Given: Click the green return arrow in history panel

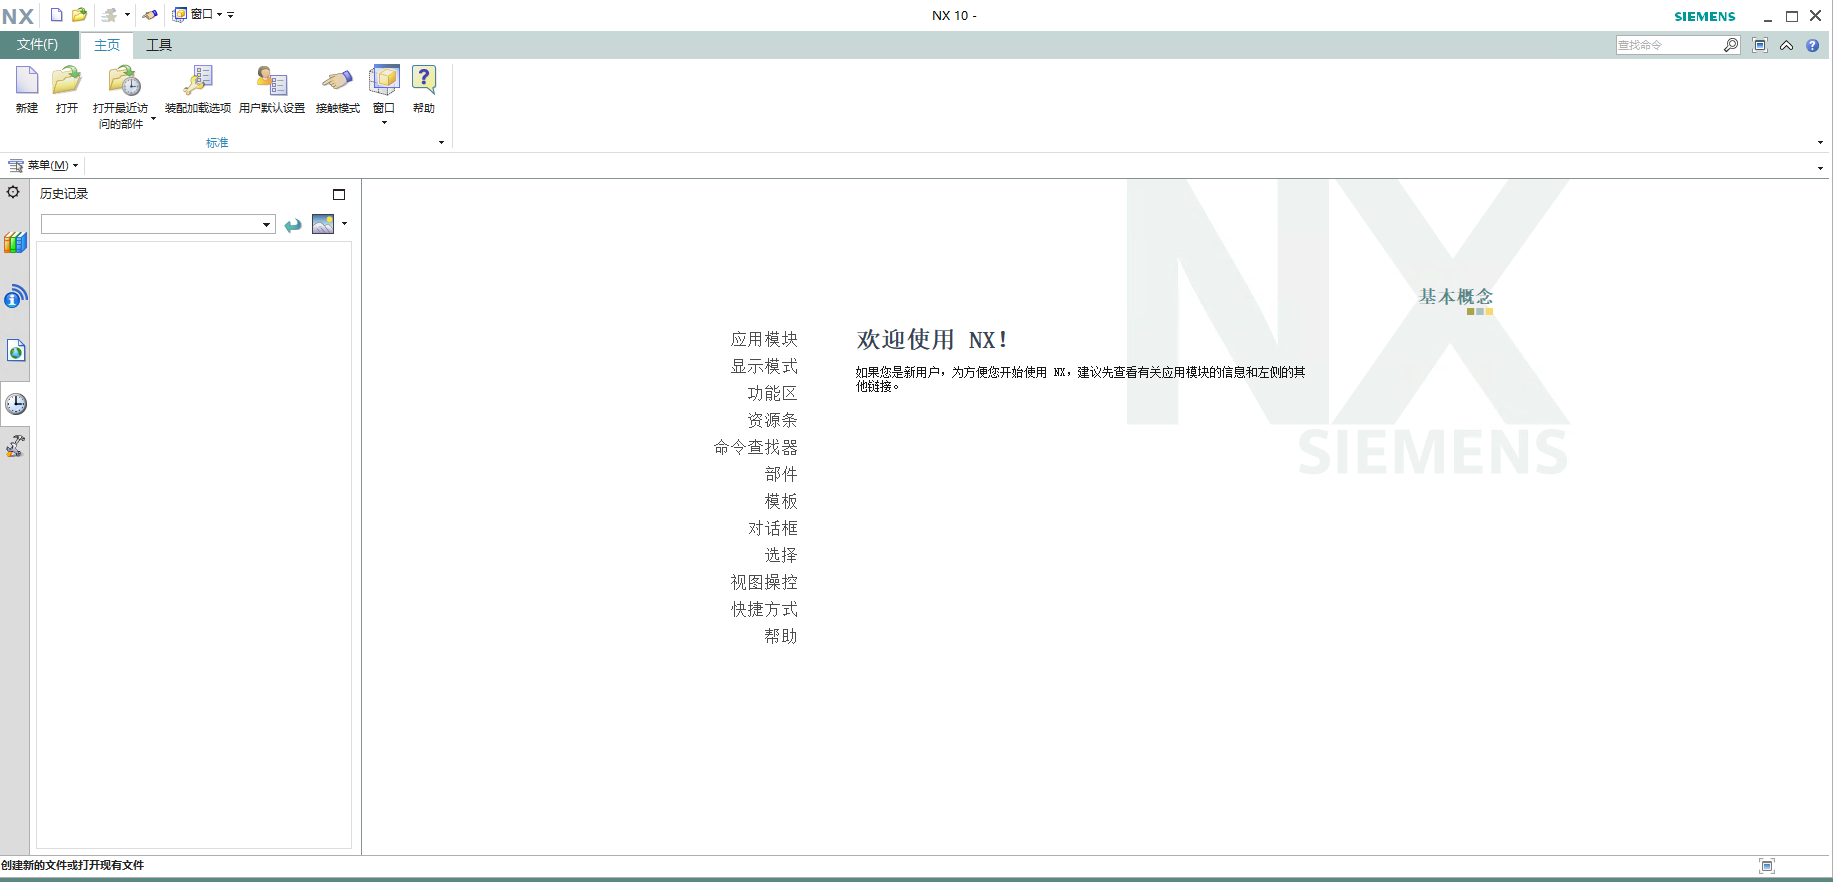Looking at the screenshot, I should [x=293, y=225].
